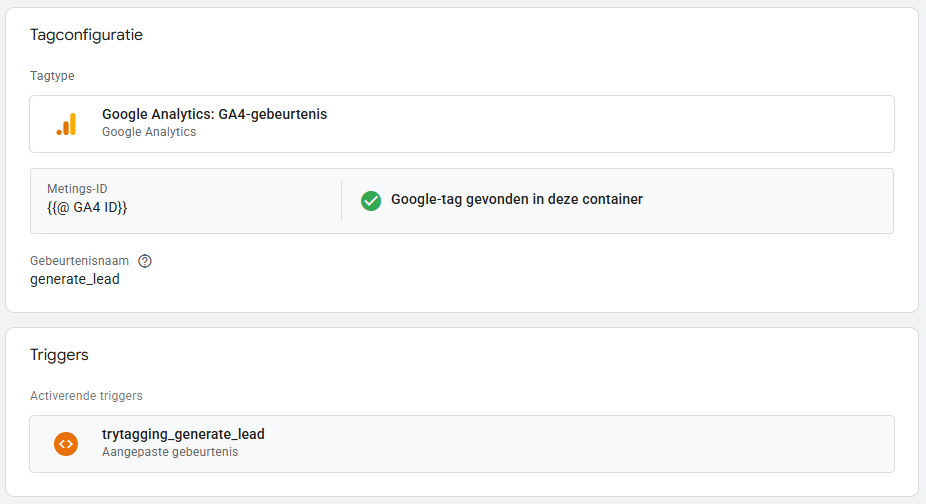Click the 'Aangepaste gebeurtenis' trigger subtitle

[x=170, y=452]
